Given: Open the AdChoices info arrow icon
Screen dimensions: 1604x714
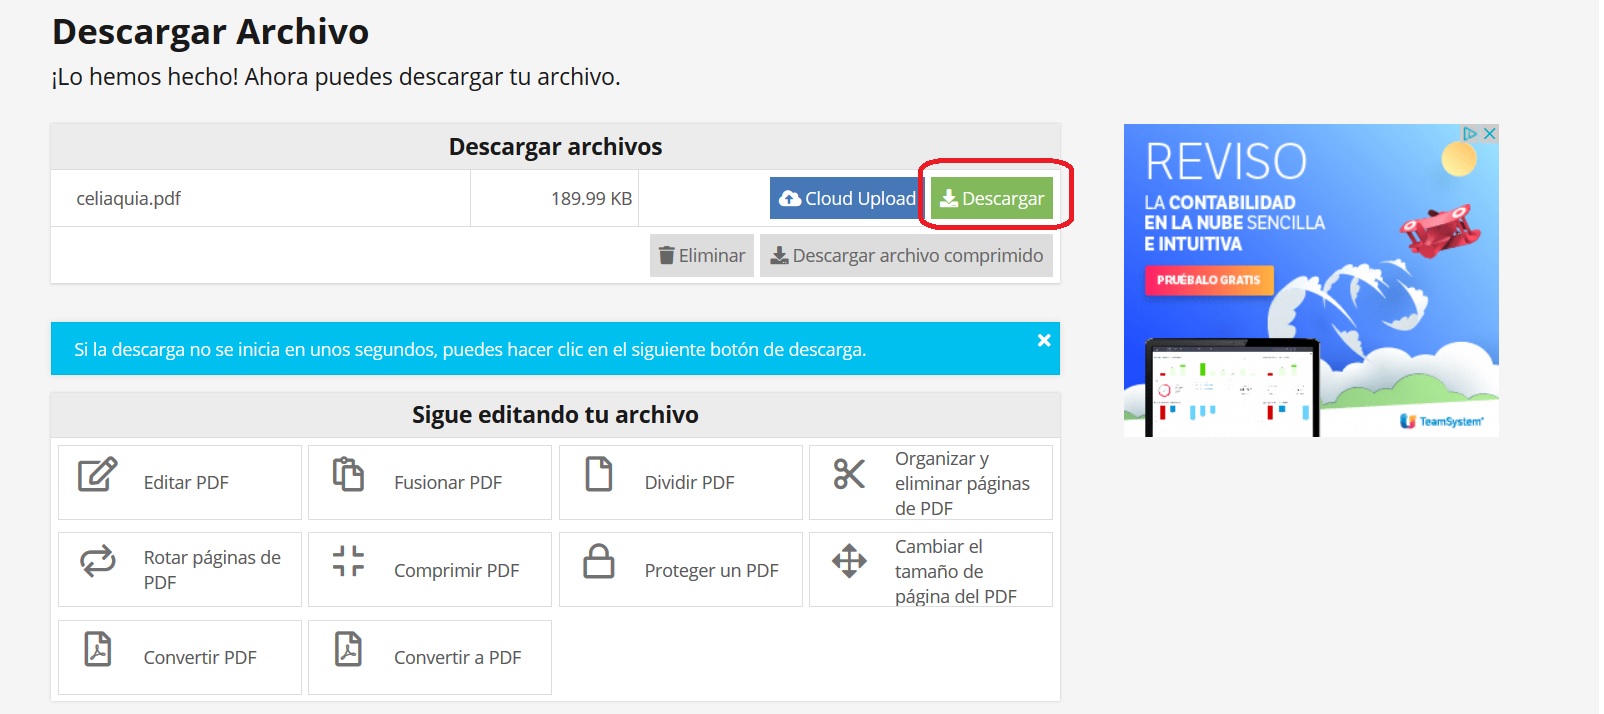Looking at the screenshot, I should (1470, 133).
